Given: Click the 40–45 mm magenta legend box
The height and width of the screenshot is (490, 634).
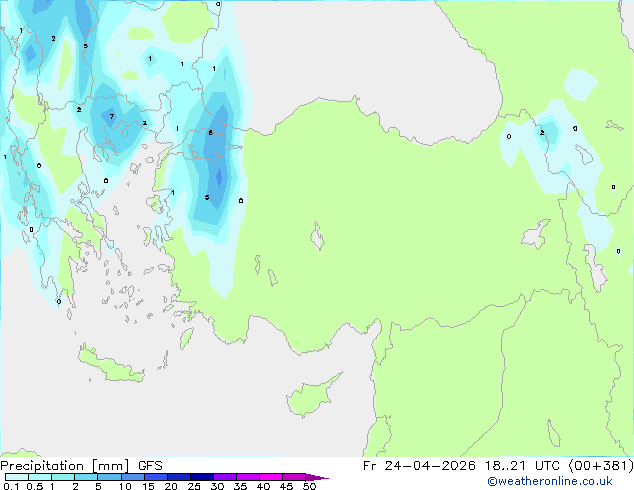Looking at the screenshot, I should coord(271,477).
